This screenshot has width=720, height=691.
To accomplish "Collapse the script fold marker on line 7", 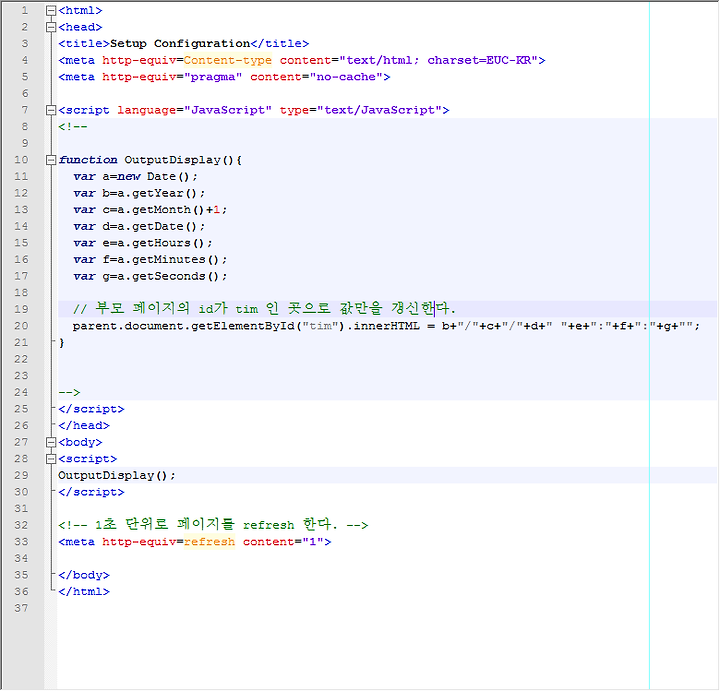I will pyautogui.click(x=51, y=110).
